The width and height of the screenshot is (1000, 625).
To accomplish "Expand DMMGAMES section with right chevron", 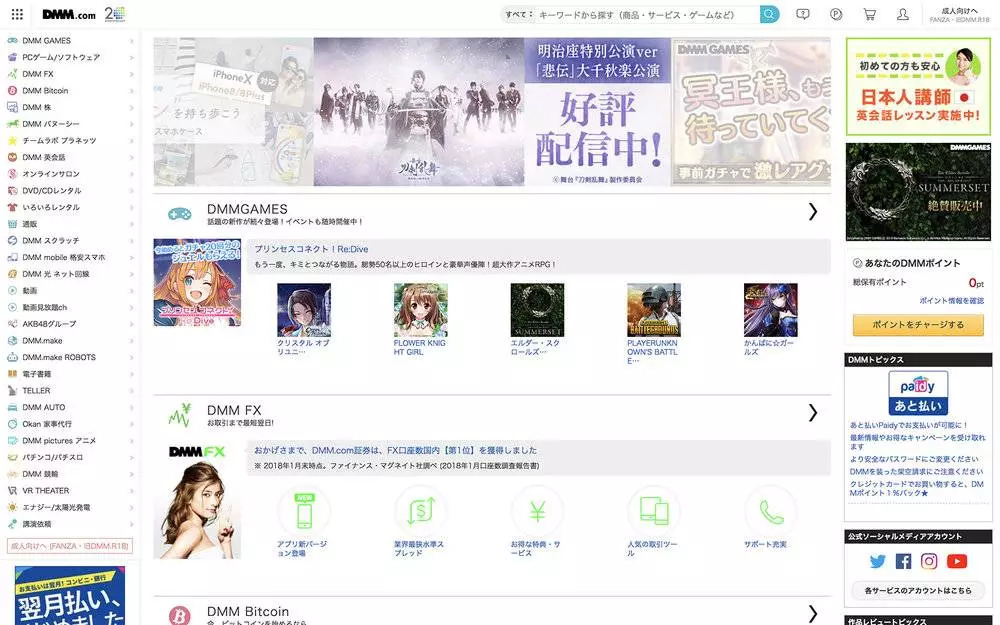I will click(812, 212).
